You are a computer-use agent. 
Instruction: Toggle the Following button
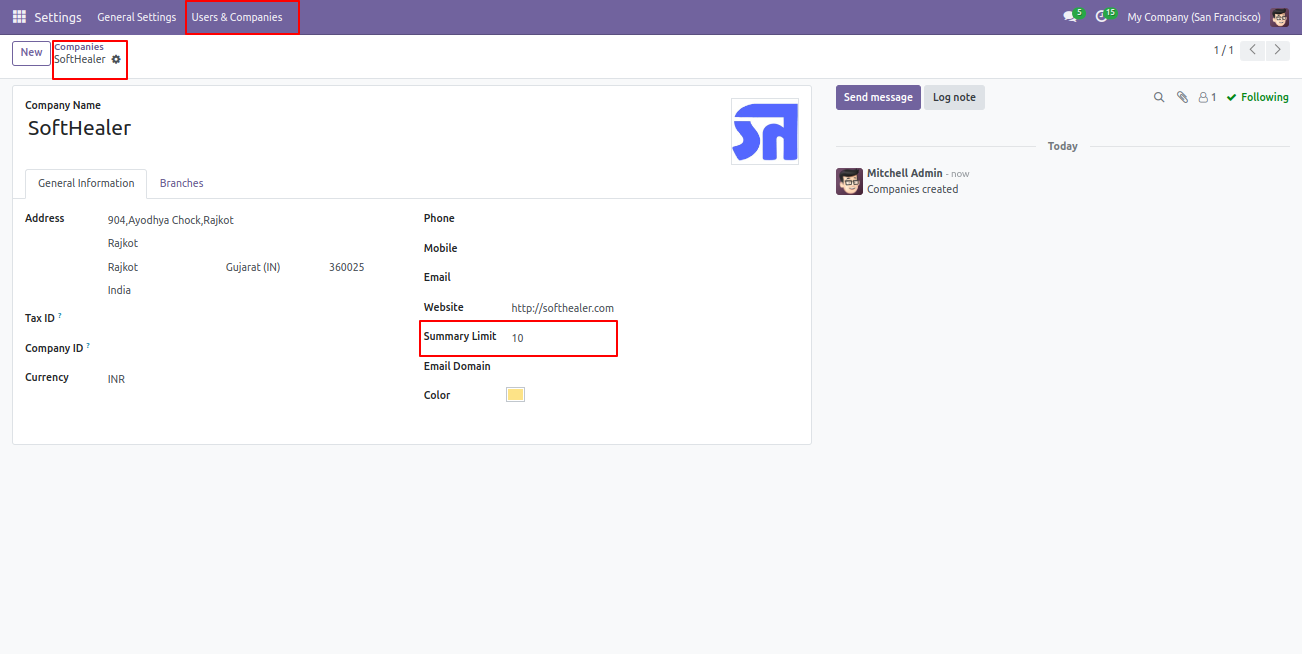1258,97
